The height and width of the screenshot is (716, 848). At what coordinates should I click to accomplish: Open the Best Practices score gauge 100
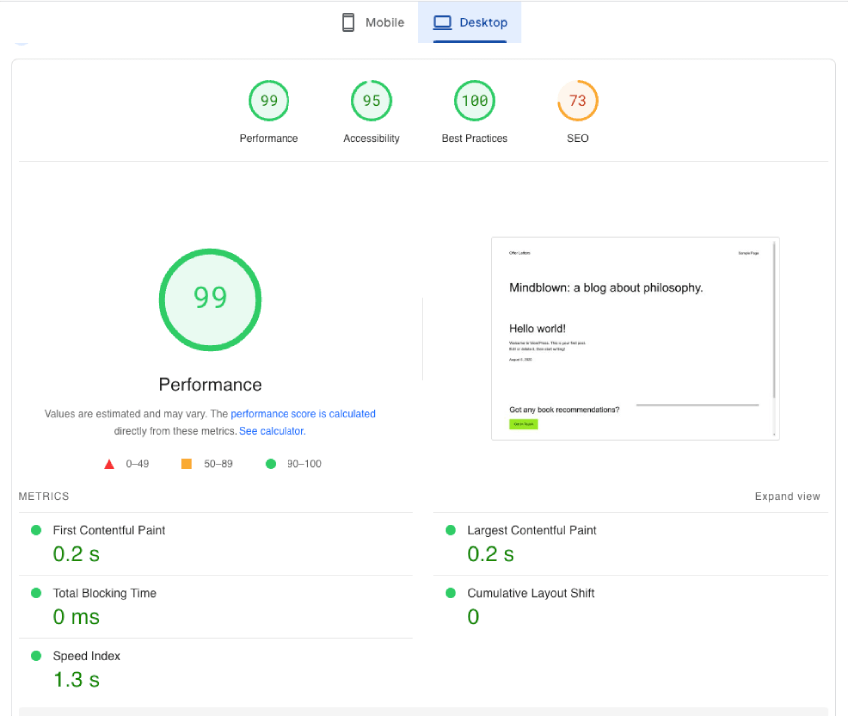pyautogui.click(x=474, y=101)
